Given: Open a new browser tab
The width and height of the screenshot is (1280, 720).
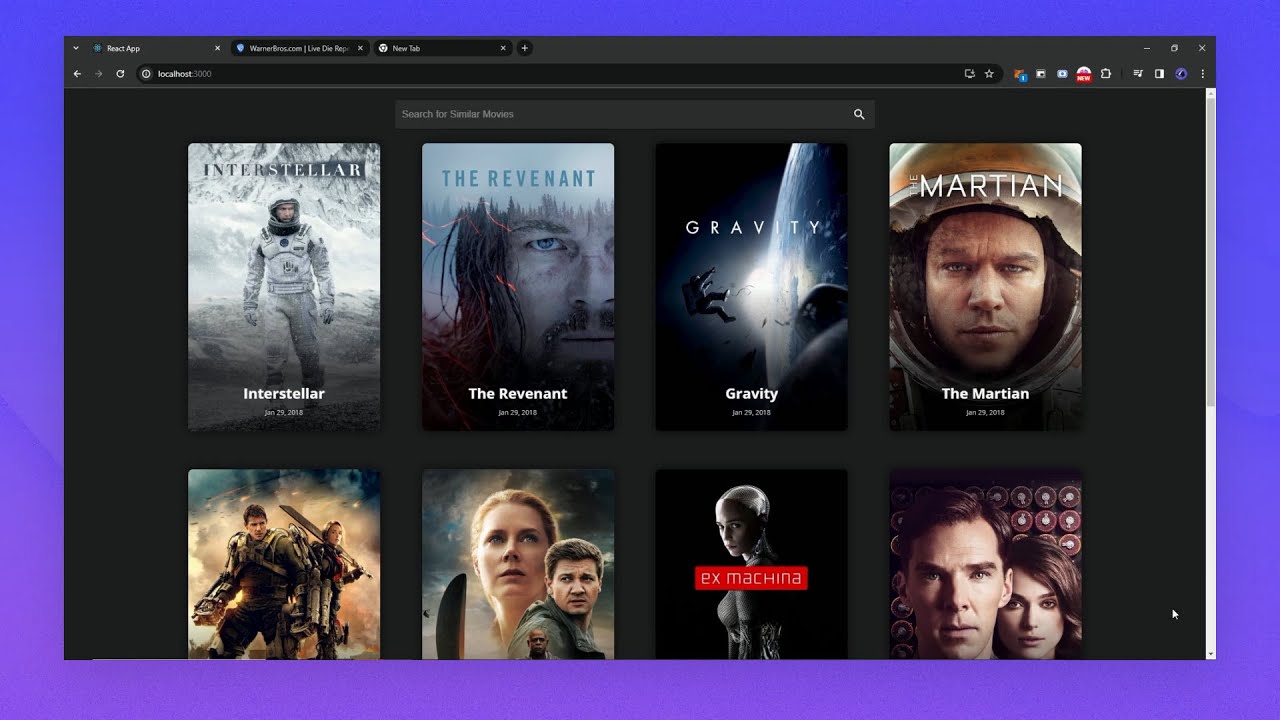Looking at the screenshot, I should pyautogui.click(x=524, y=48).
